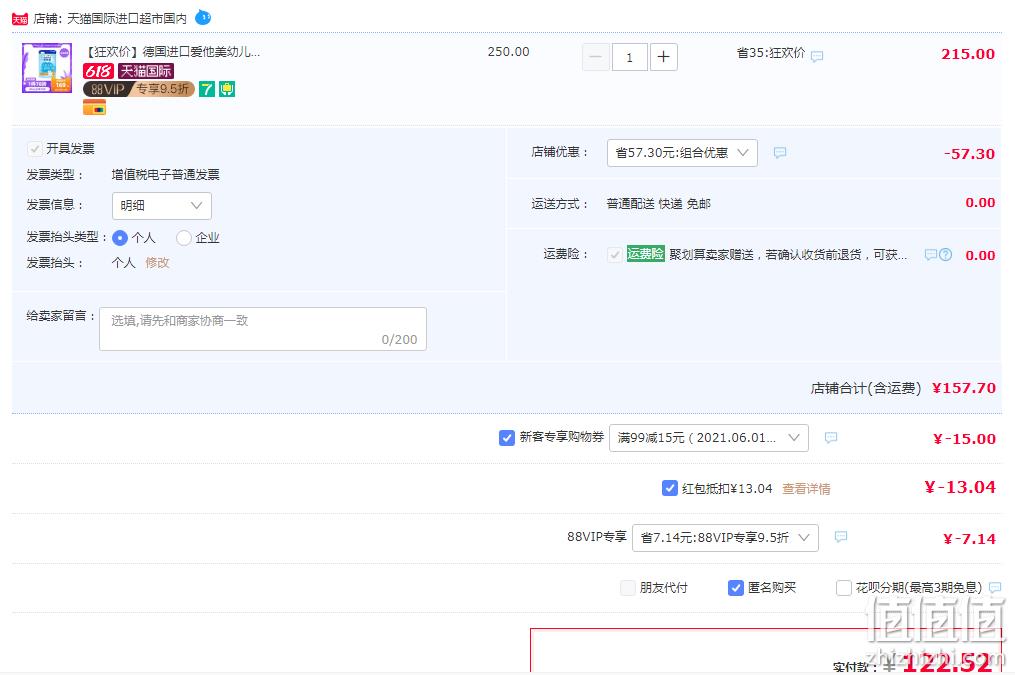Image resolution: width=1015 pixels, height=675 pixels.
Task: Click the 88VIP 专享9.5折 badge
Action: coord(139,89)
